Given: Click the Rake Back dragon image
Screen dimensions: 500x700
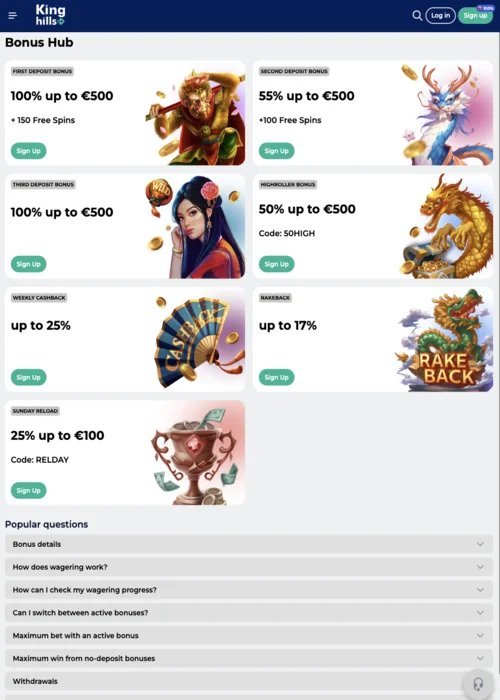Looking at the screenshot, I should 445,340.
